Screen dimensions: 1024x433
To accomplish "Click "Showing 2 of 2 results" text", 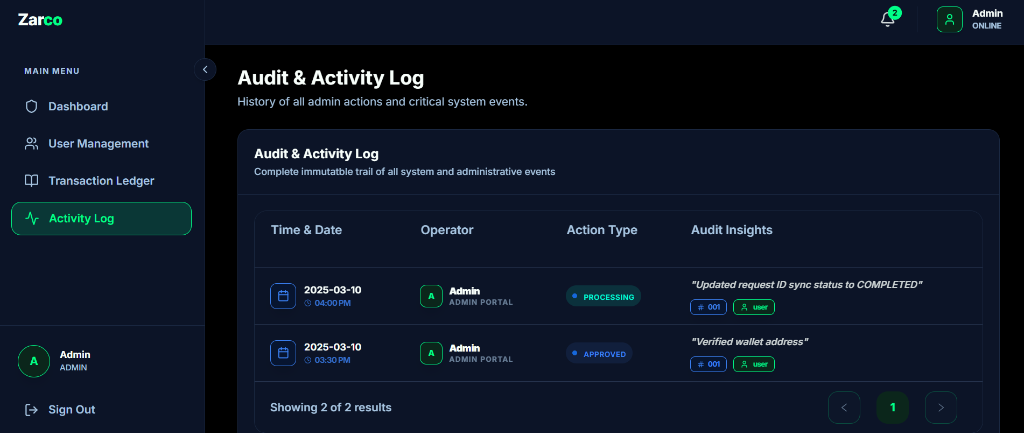I will click(330, 408).
